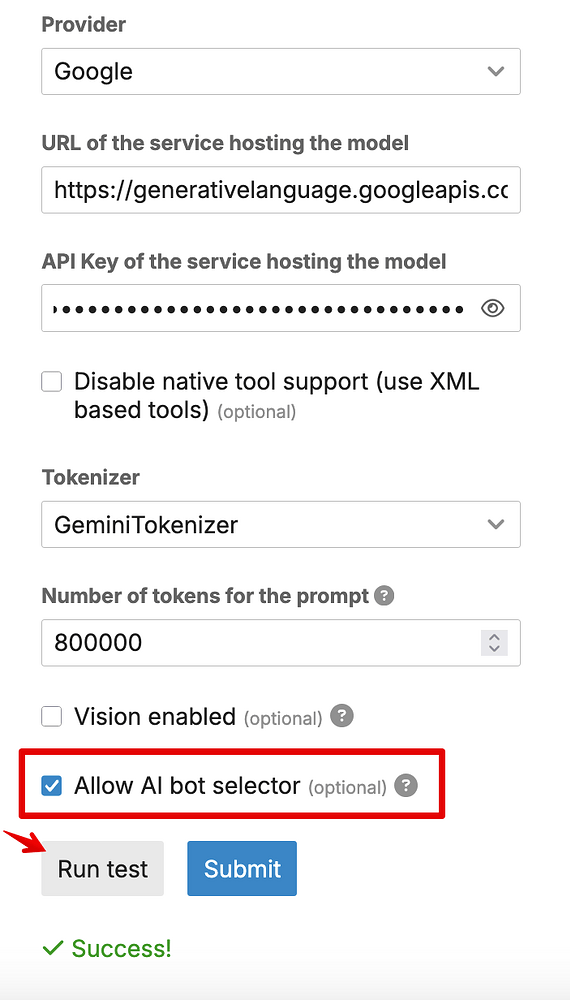
Task: Enable Disable native tool support checkbox
Action: (52, 382)
